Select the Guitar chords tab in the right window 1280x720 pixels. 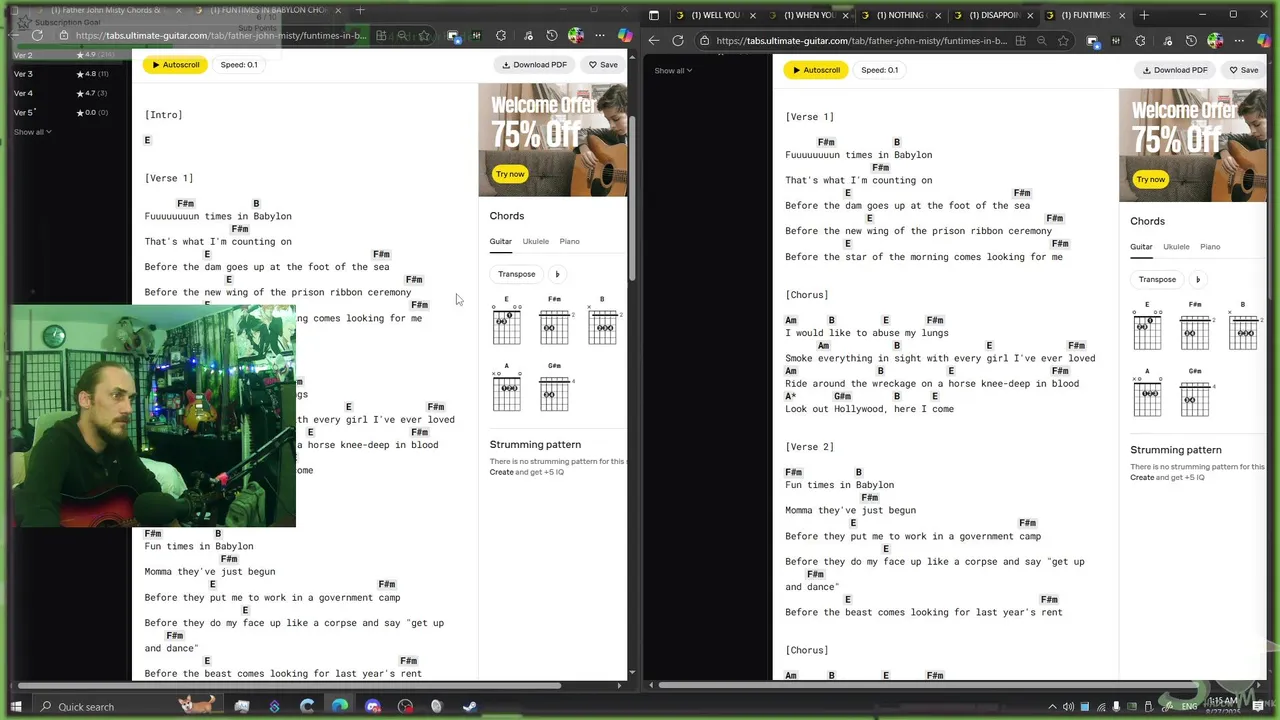tap(1141, 247)
